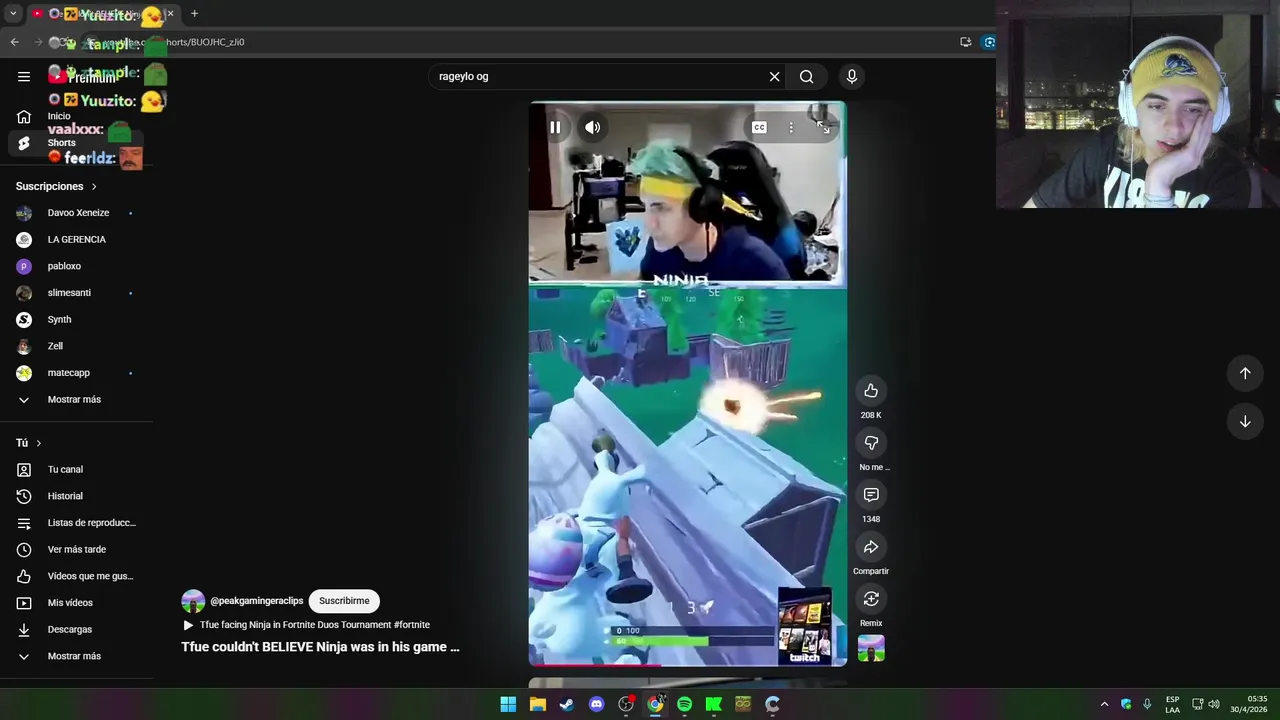The image size is (1280, 720).
Task: Go back in the browser
Action: tap(14, 42)
